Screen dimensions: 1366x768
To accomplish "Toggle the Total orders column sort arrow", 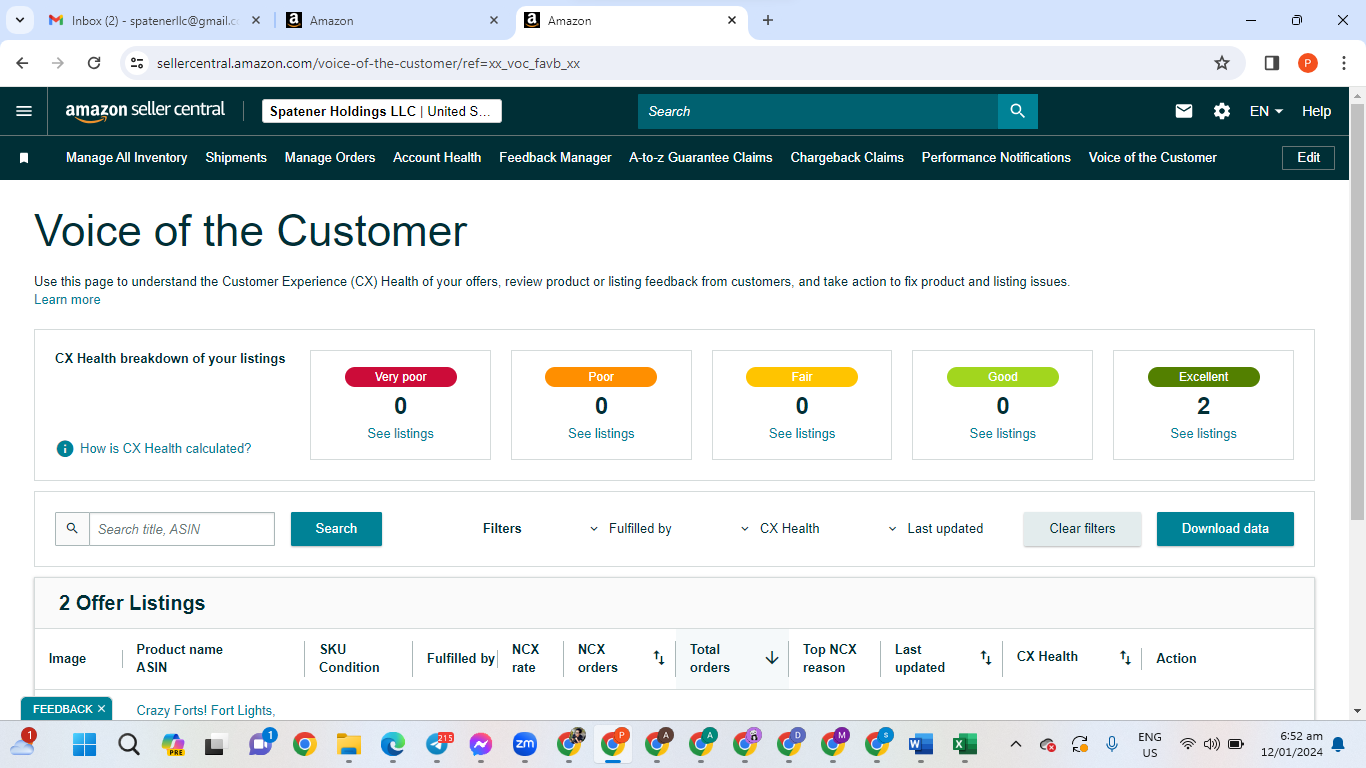I will pos(772,658).
